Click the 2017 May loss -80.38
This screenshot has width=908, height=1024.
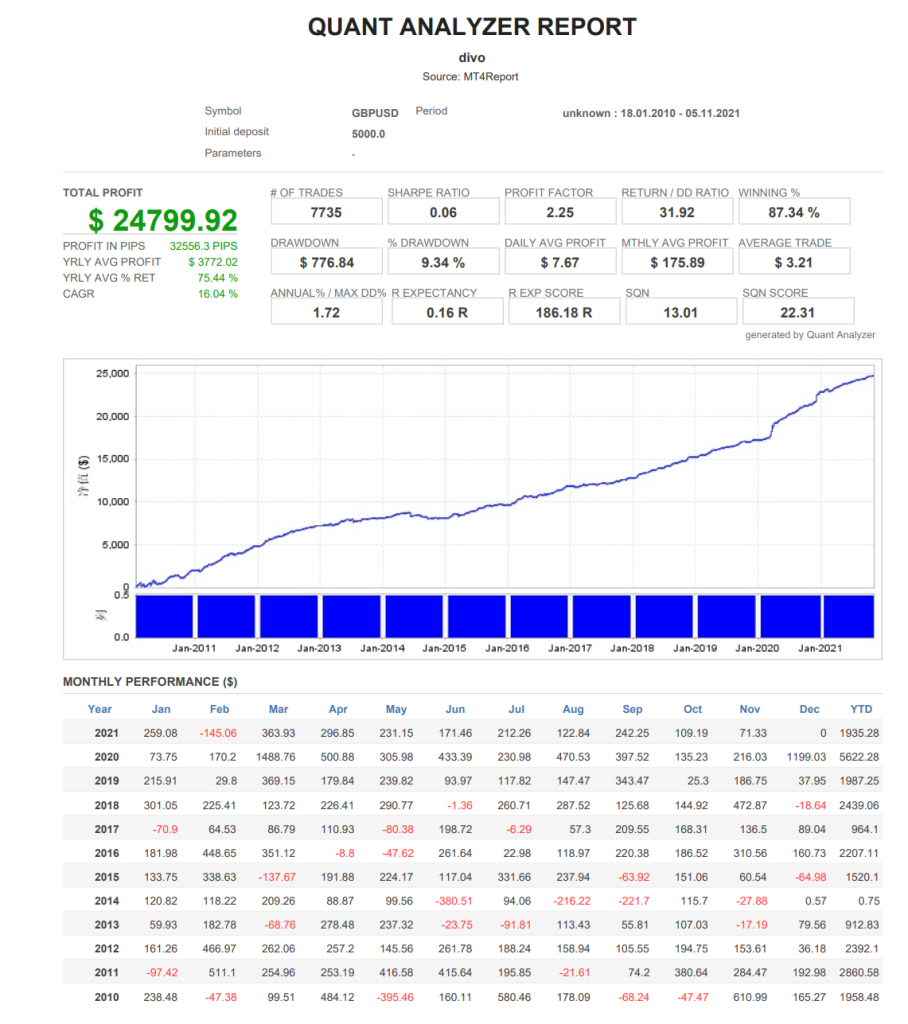(398, 829)
